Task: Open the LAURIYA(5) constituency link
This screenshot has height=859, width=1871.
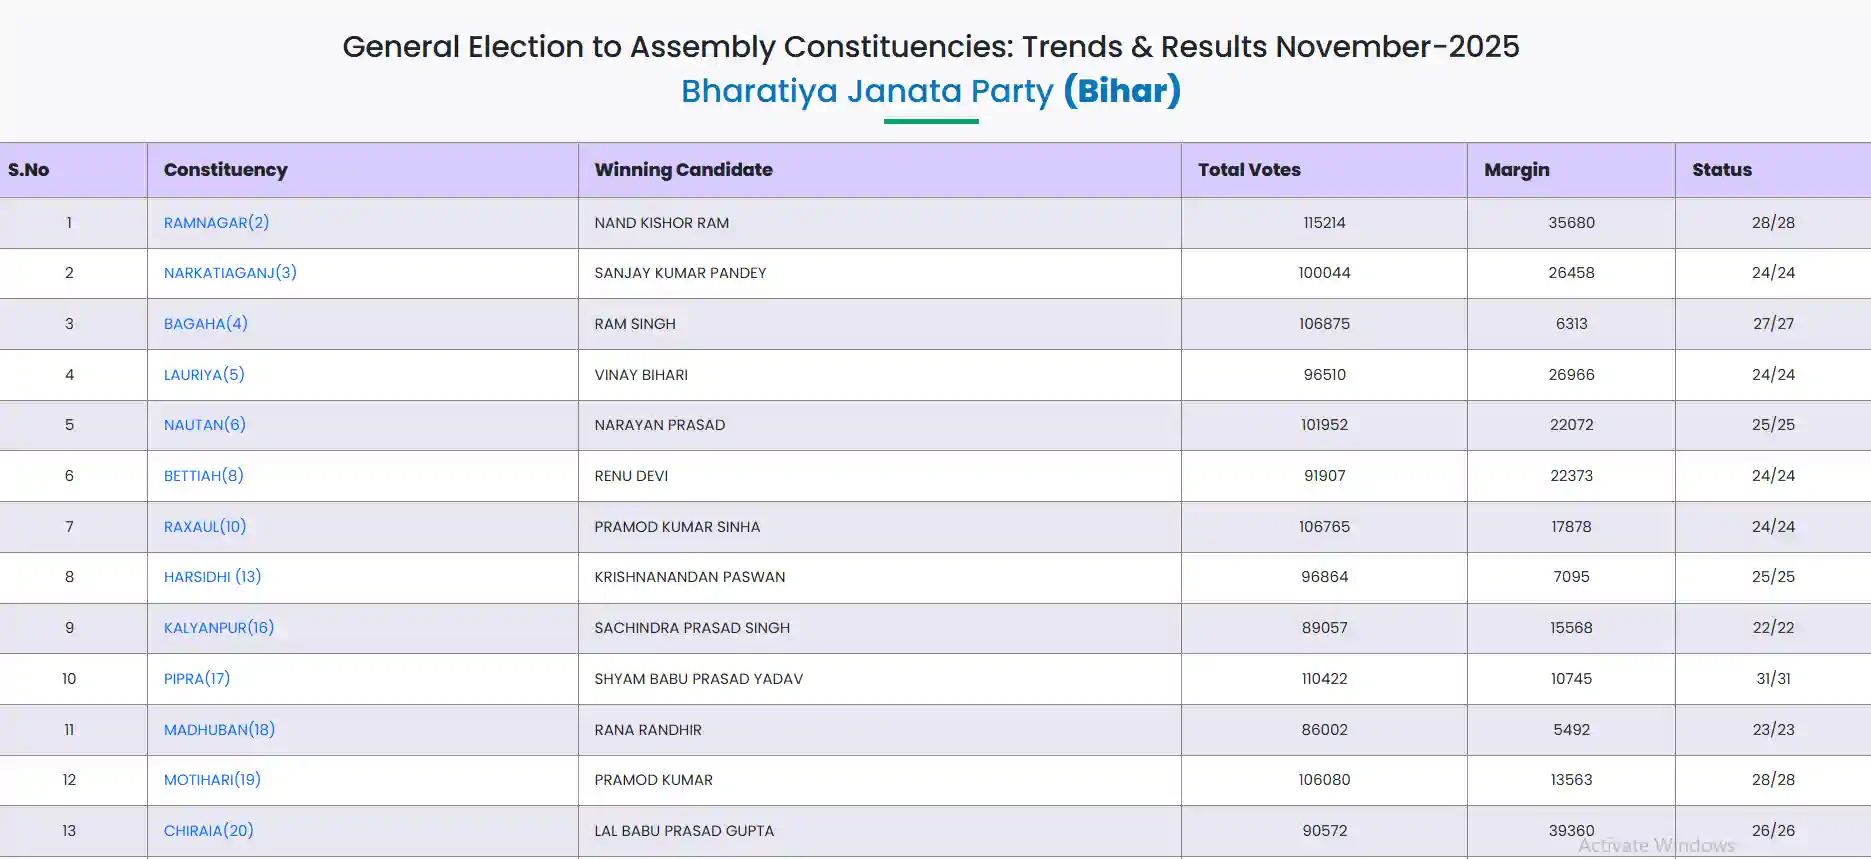Action: pyautogui.click(x=204, y=375)
